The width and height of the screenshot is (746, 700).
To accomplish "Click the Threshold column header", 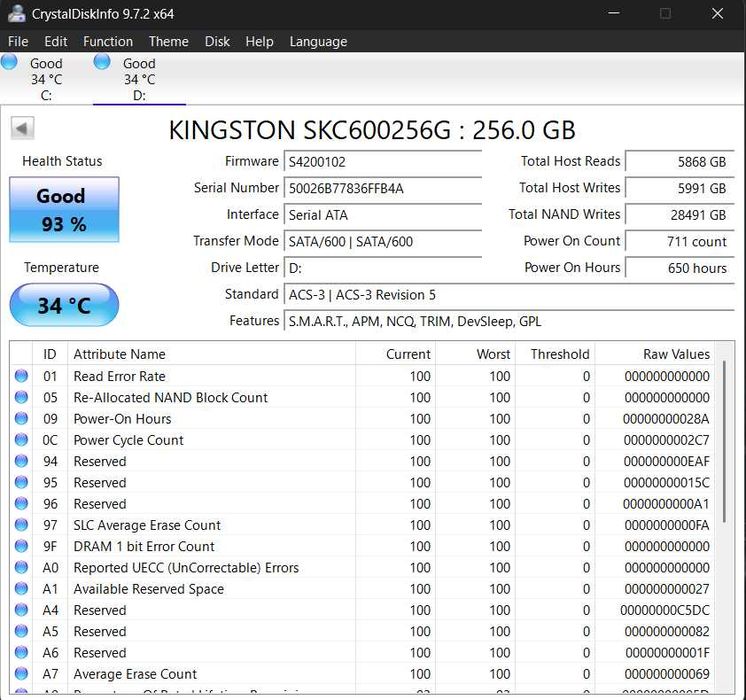I will point(555,354).
